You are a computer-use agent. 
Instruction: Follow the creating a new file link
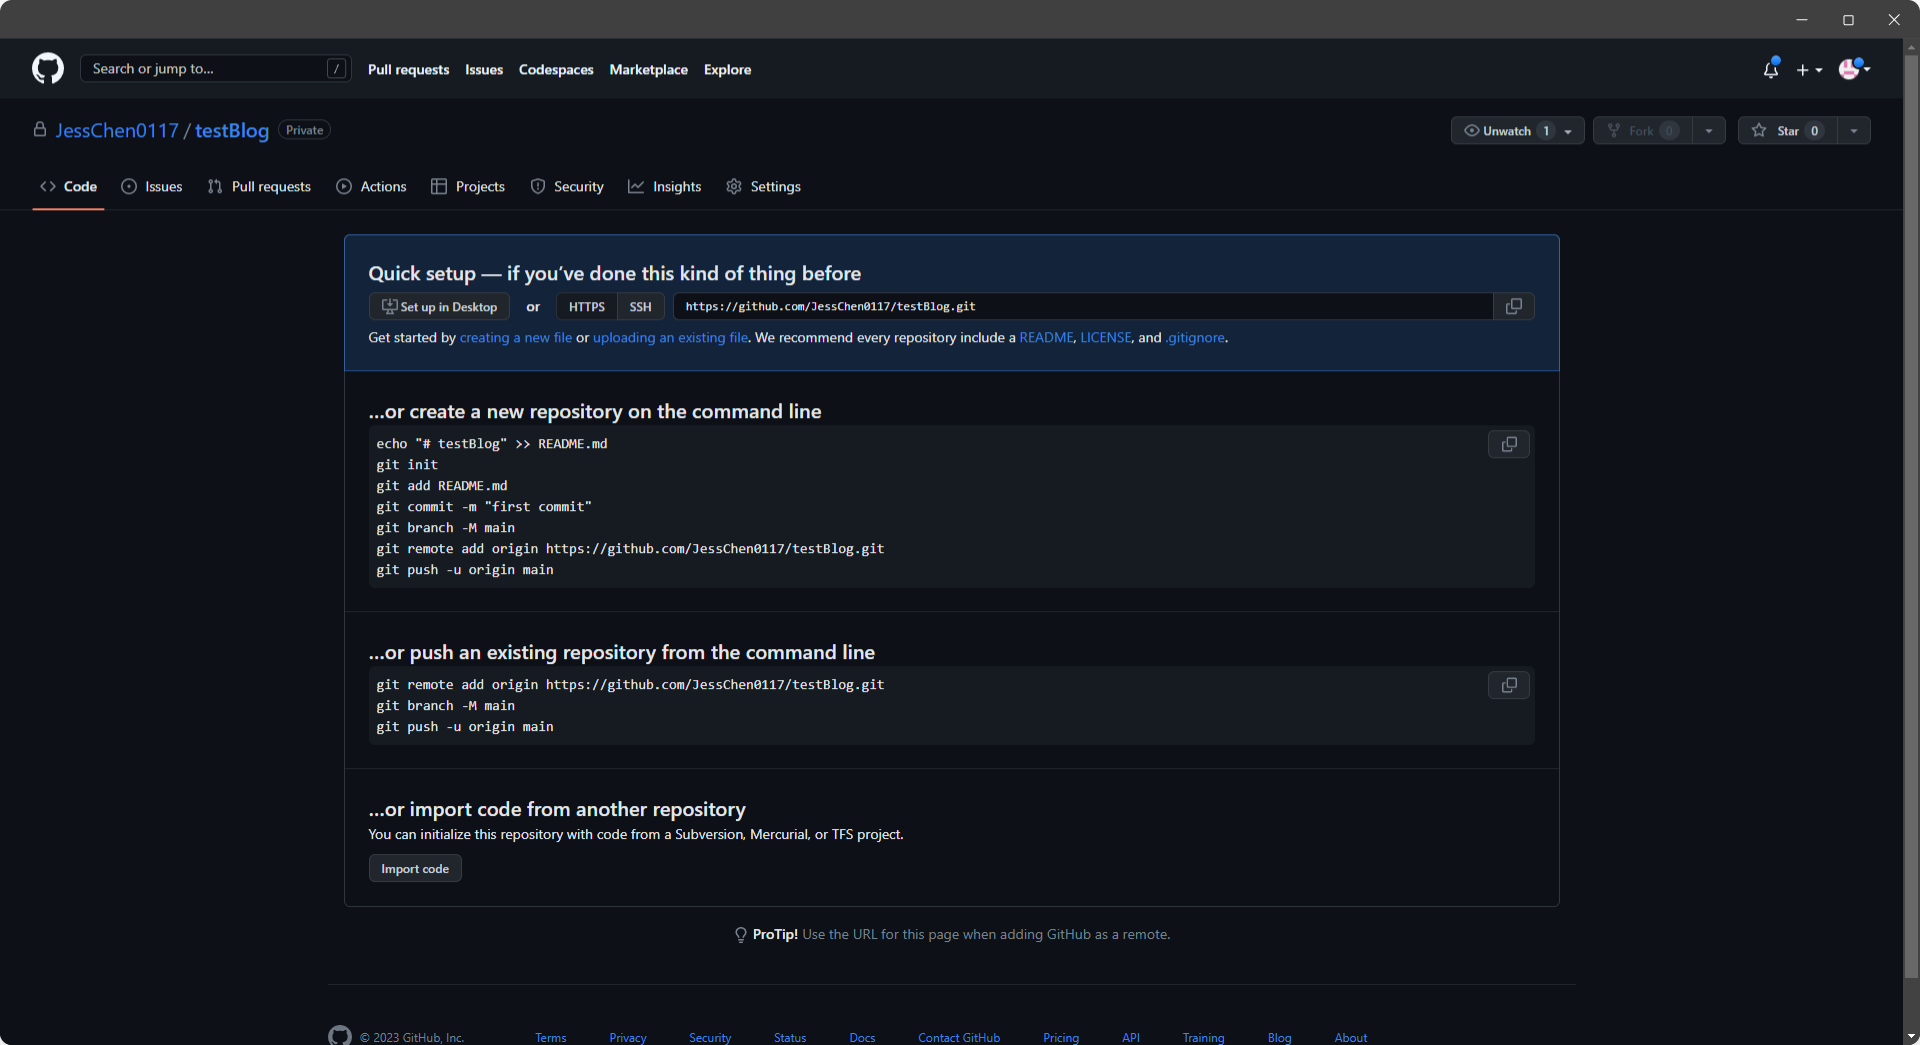[x=516, y=338]
